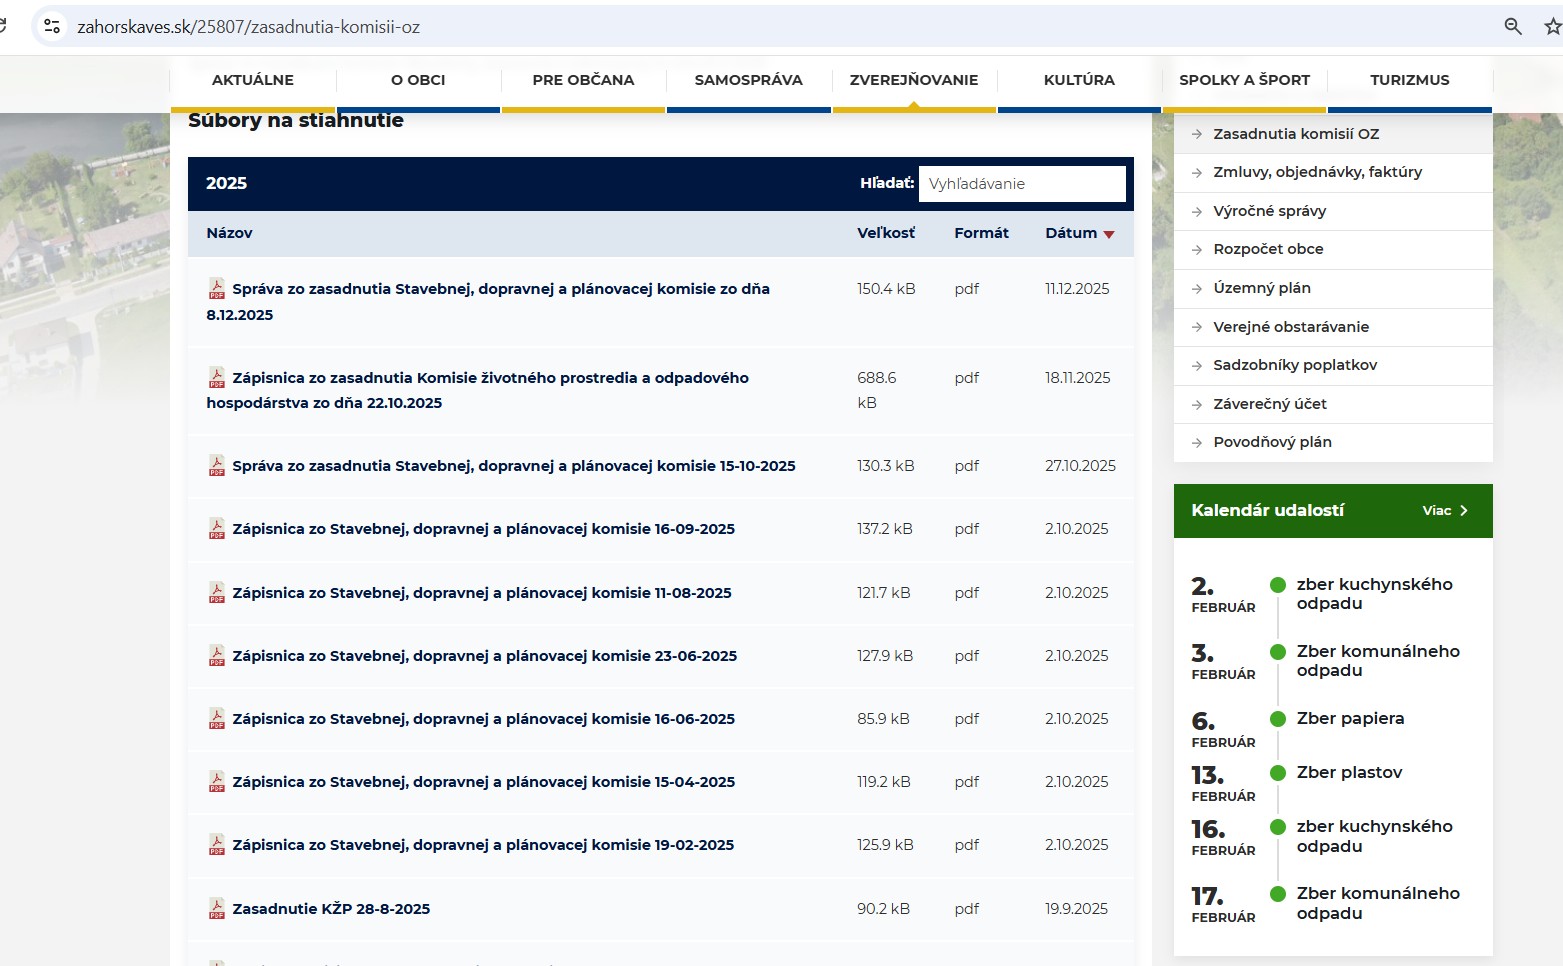Sort files by Názov column header
This screenshot has width=1563, height=966.
[x=229, y=233]
